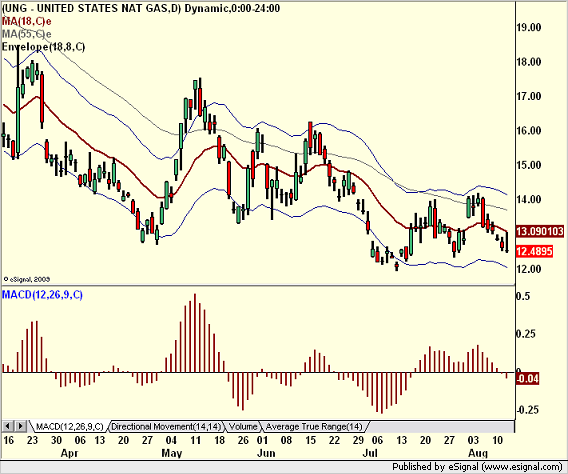Click the 14.00 price axis label
The height and width of the screenshot is (474, 568).
coord(529,200)
